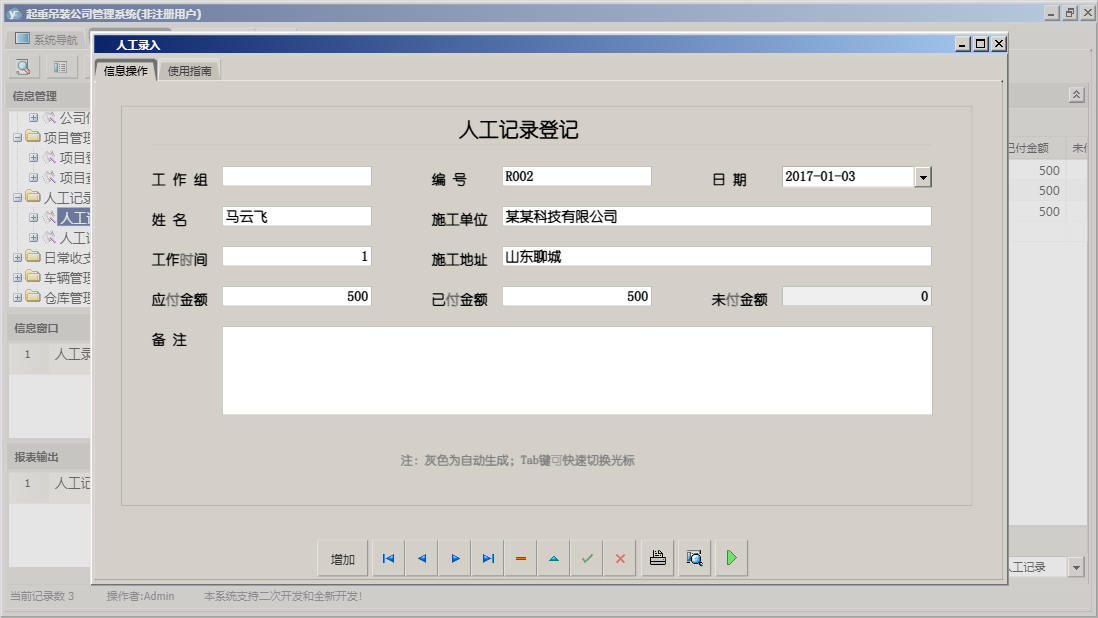Print the labor record
1098x618 pixels.
point(657,558)
